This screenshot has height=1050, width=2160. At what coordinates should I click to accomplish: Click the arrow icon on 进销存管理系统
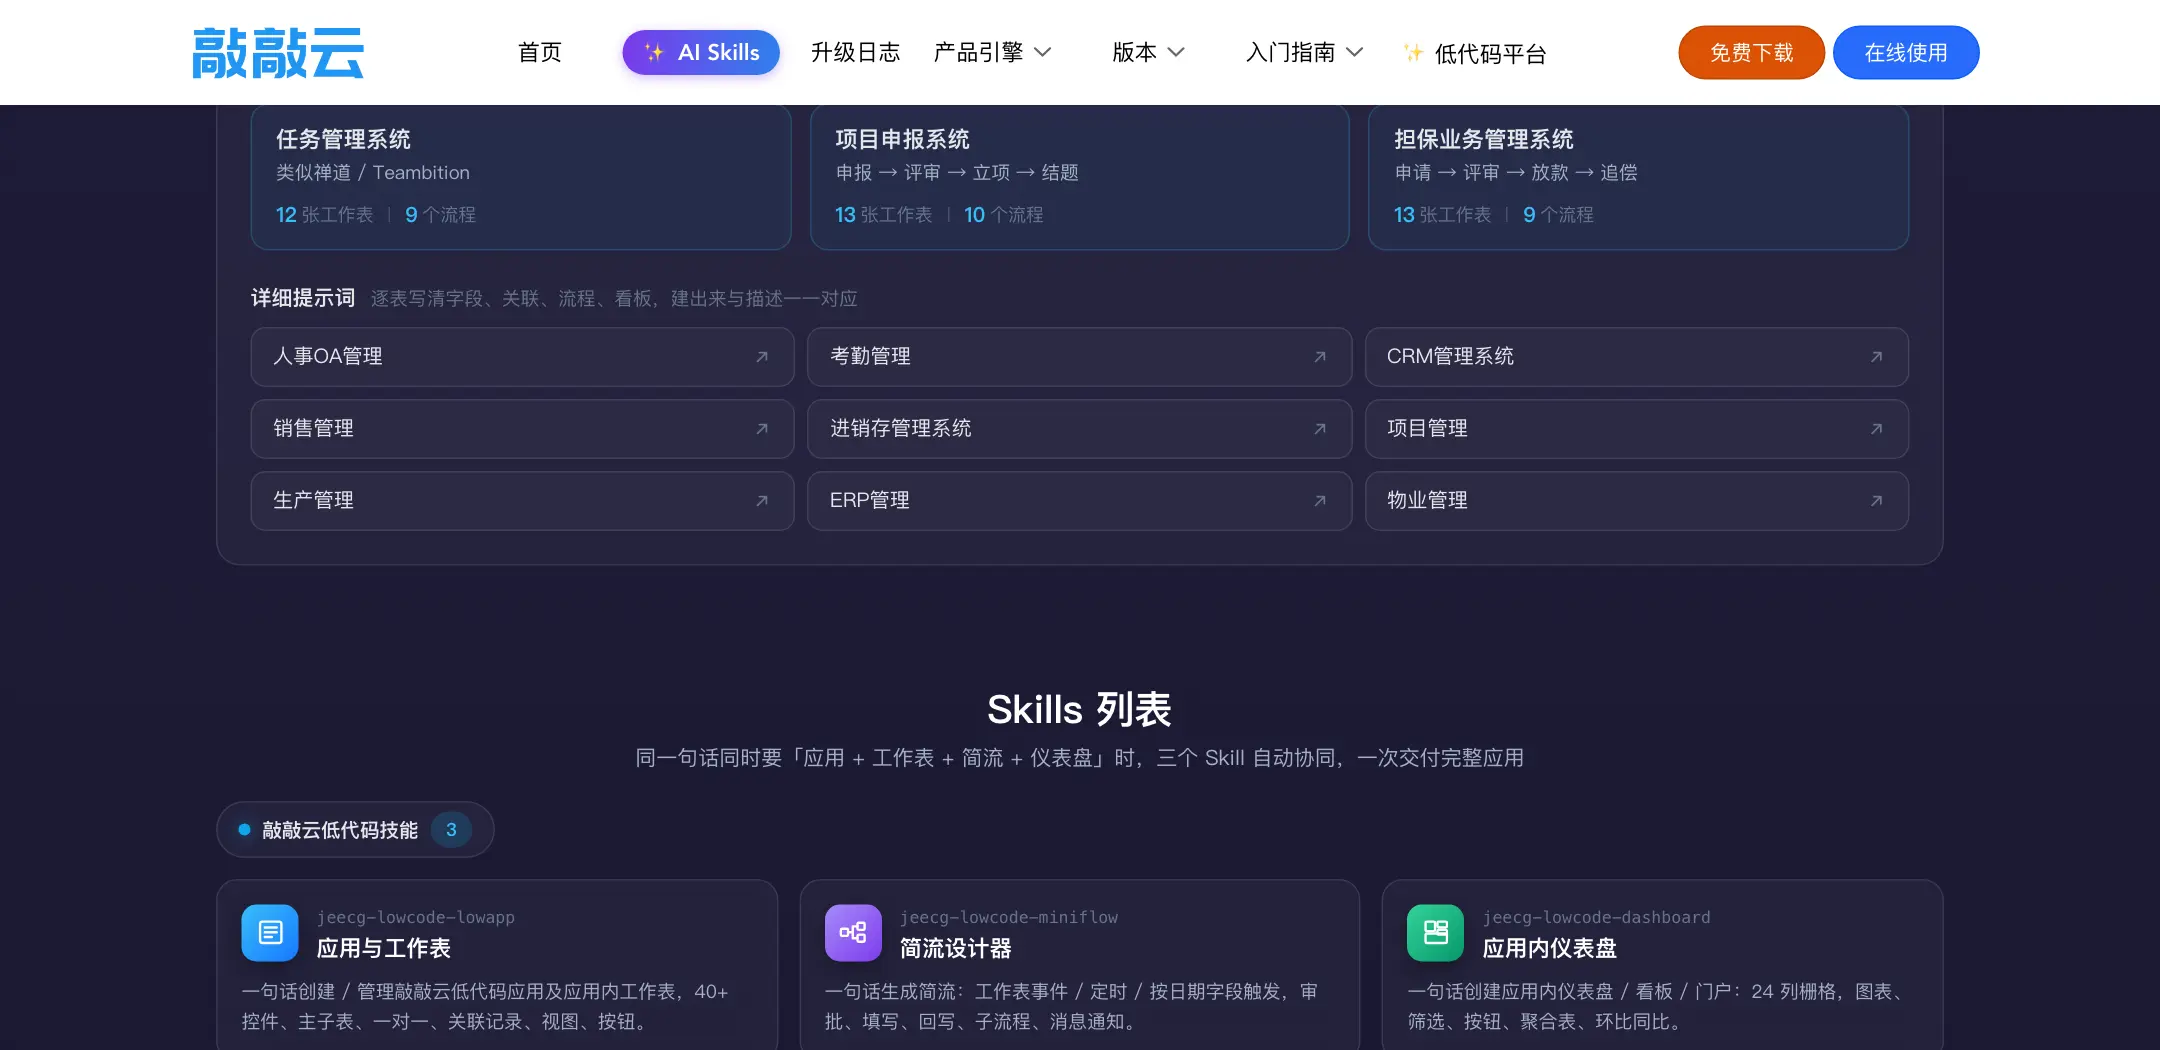[1320, 429]
